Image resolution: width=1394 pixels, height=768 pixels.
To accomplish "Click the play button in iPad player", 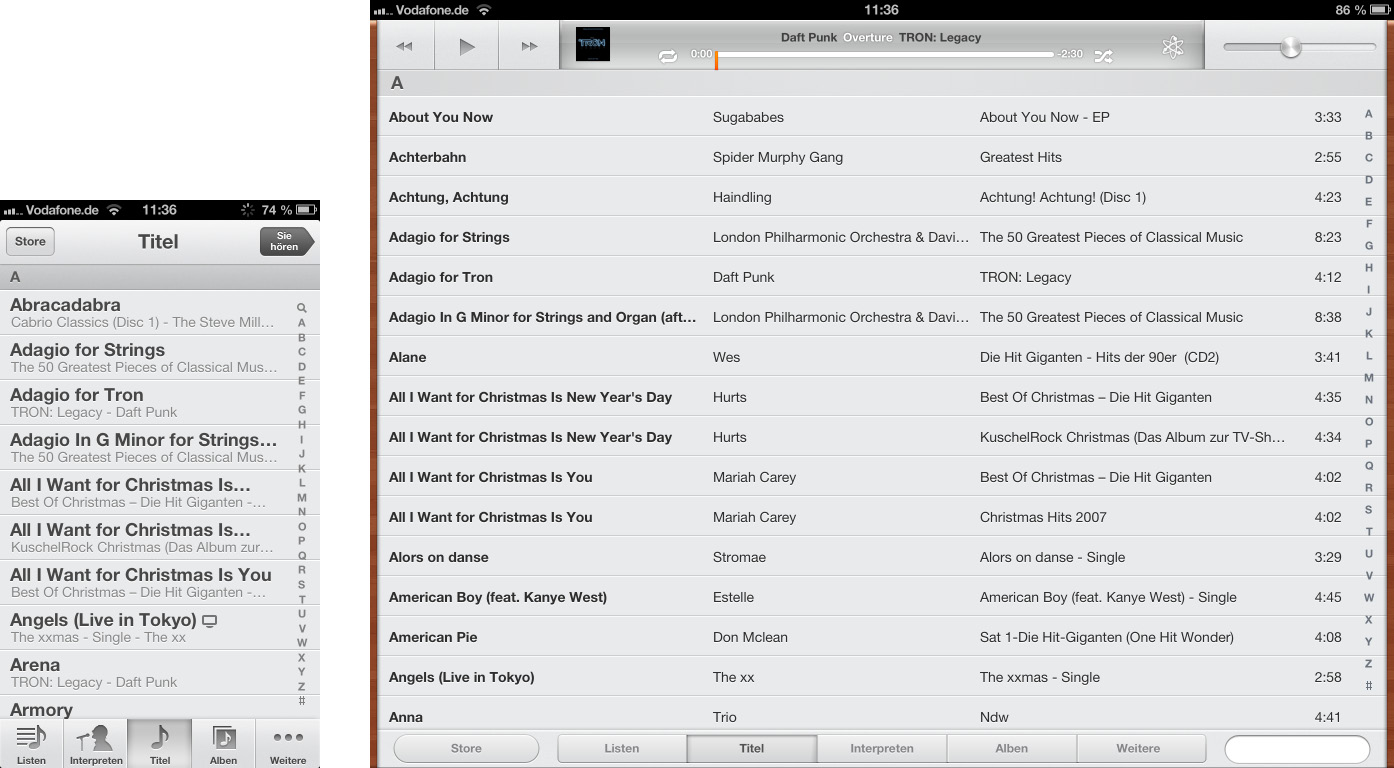I will point(466,46).
